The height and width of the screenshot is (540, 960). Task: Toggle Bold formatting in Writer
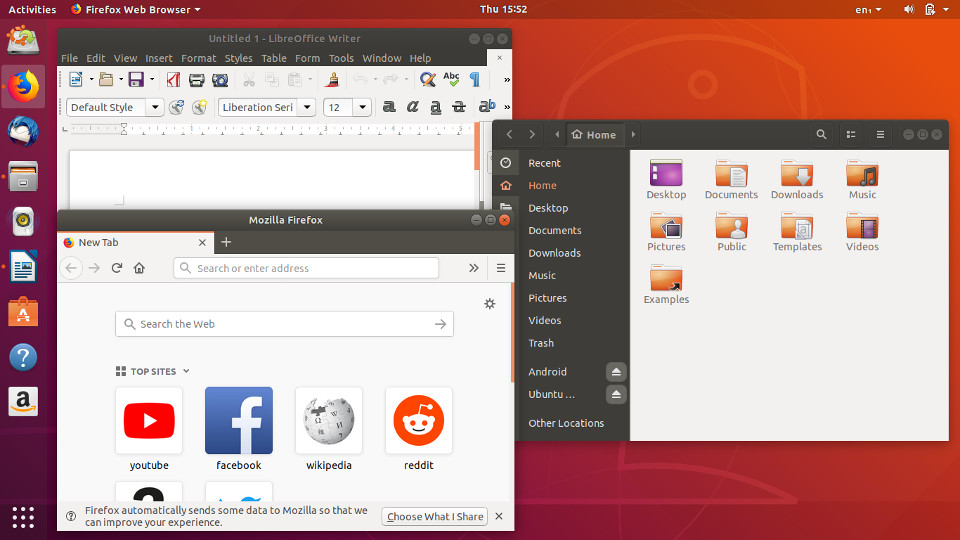[389, 107]
